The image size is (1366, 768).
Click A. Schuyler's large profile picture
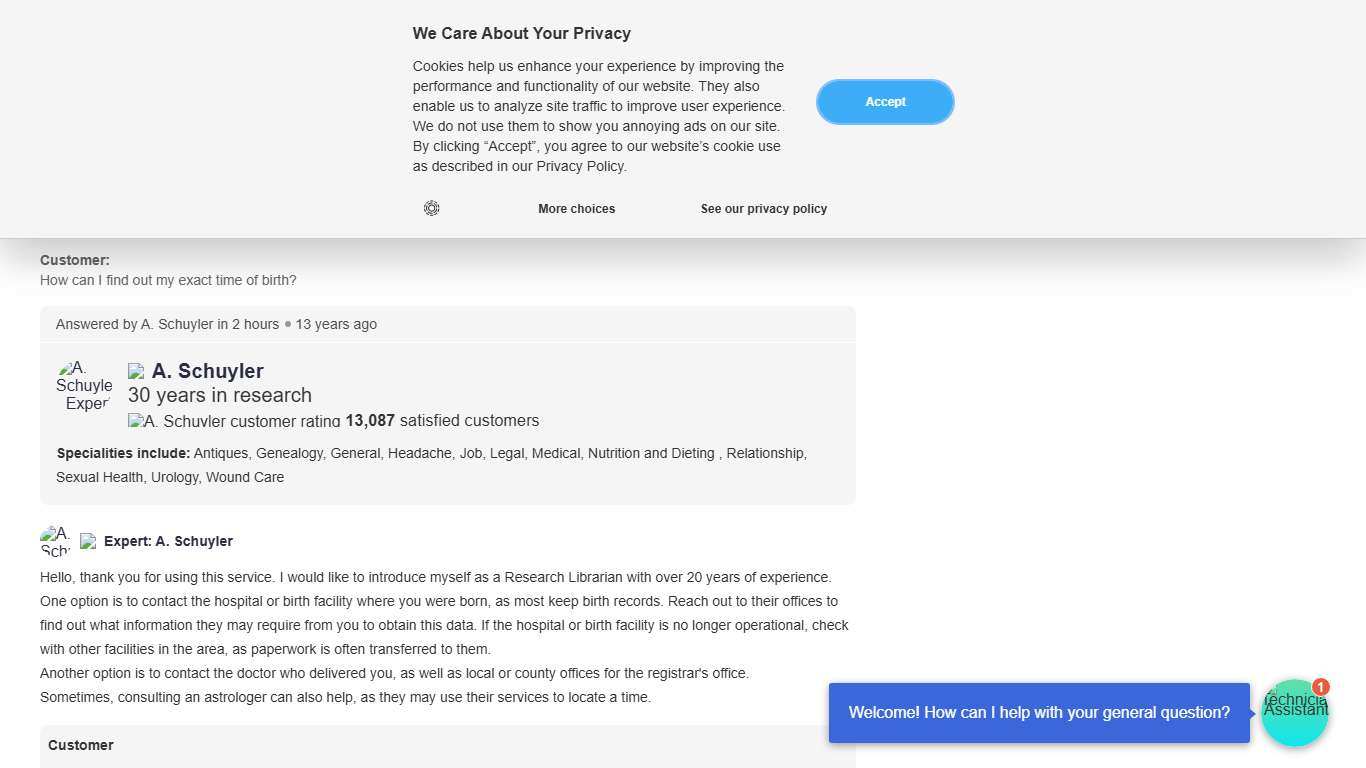click(x=84, y=386)
